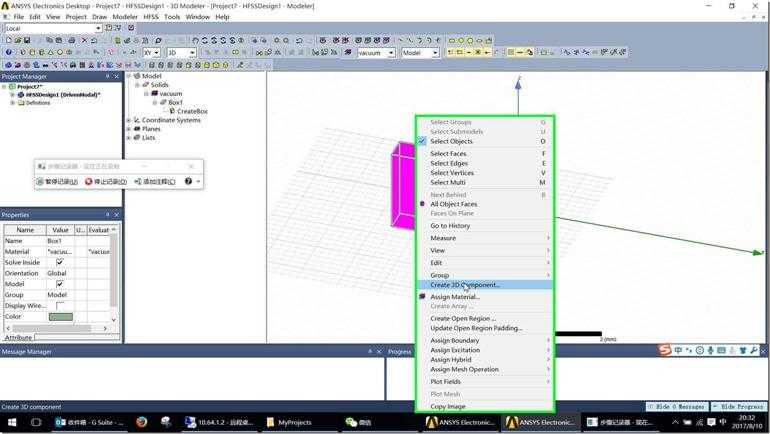Viewport: 770px width, 434px height.
Task: Click the Save project disk icon
Action: [27, 40]
